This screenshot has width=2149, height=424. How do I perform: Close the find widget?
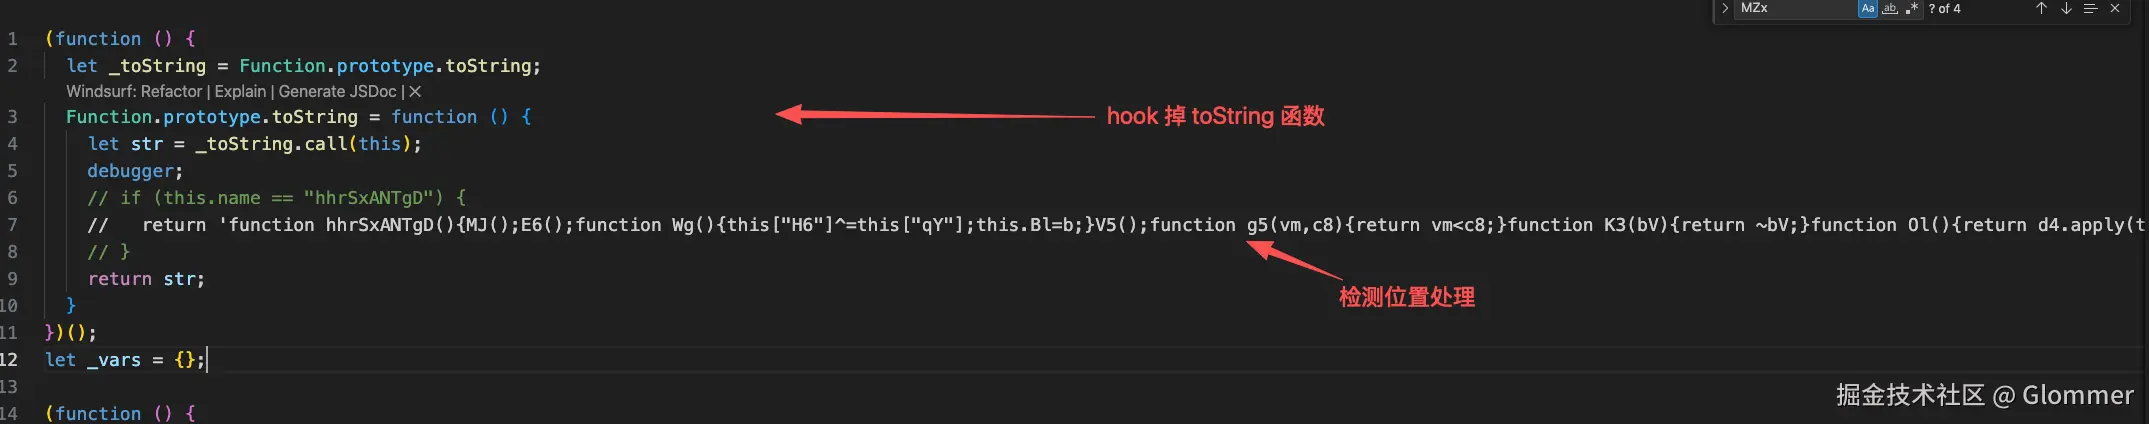click(x=2115, y=8)
